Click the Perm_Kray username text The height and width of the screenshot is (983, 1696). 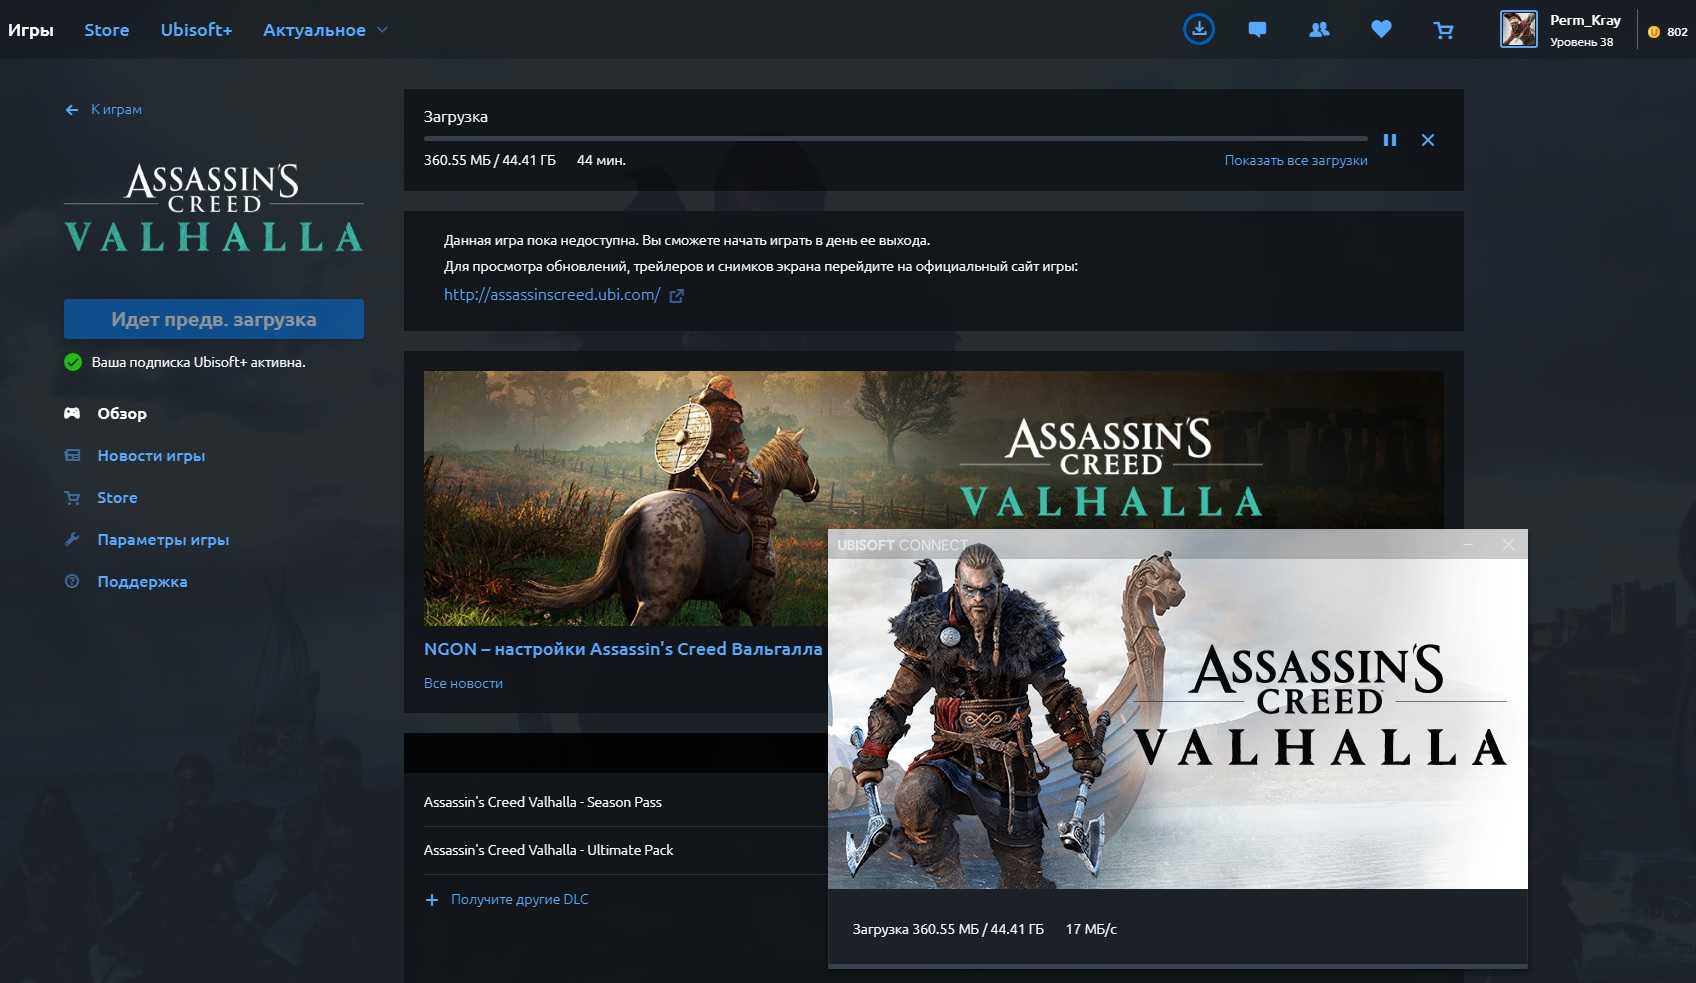(1585, 20)
